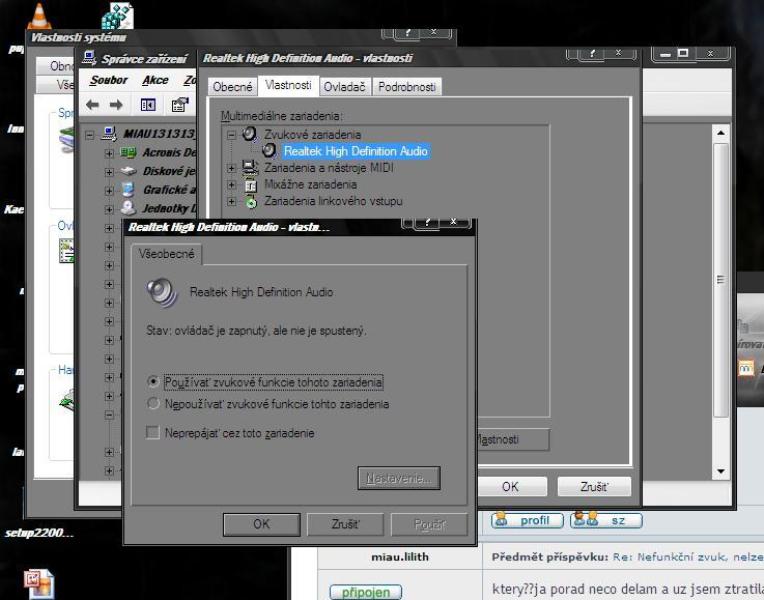Click scrollbar up arrow in rear window
This screenshot has height=600, width=764.
pos(721,133)
